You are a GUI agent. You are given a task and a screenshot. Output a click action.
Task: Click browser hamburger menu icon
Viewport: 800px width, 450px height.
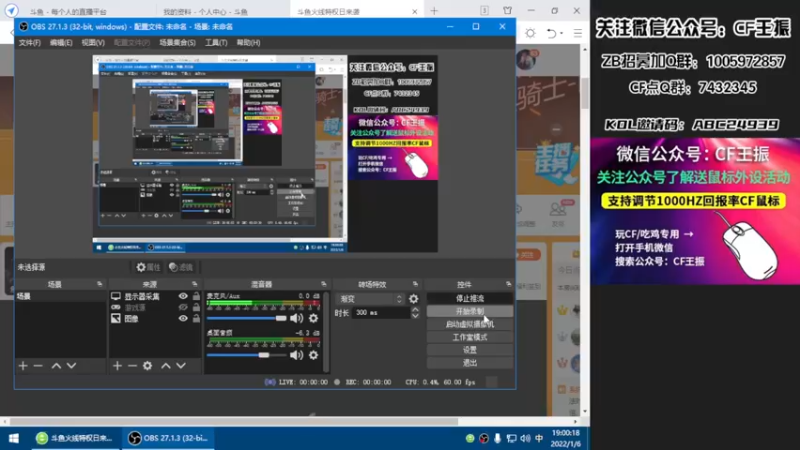pyautogui.click(x=578, y=33)
